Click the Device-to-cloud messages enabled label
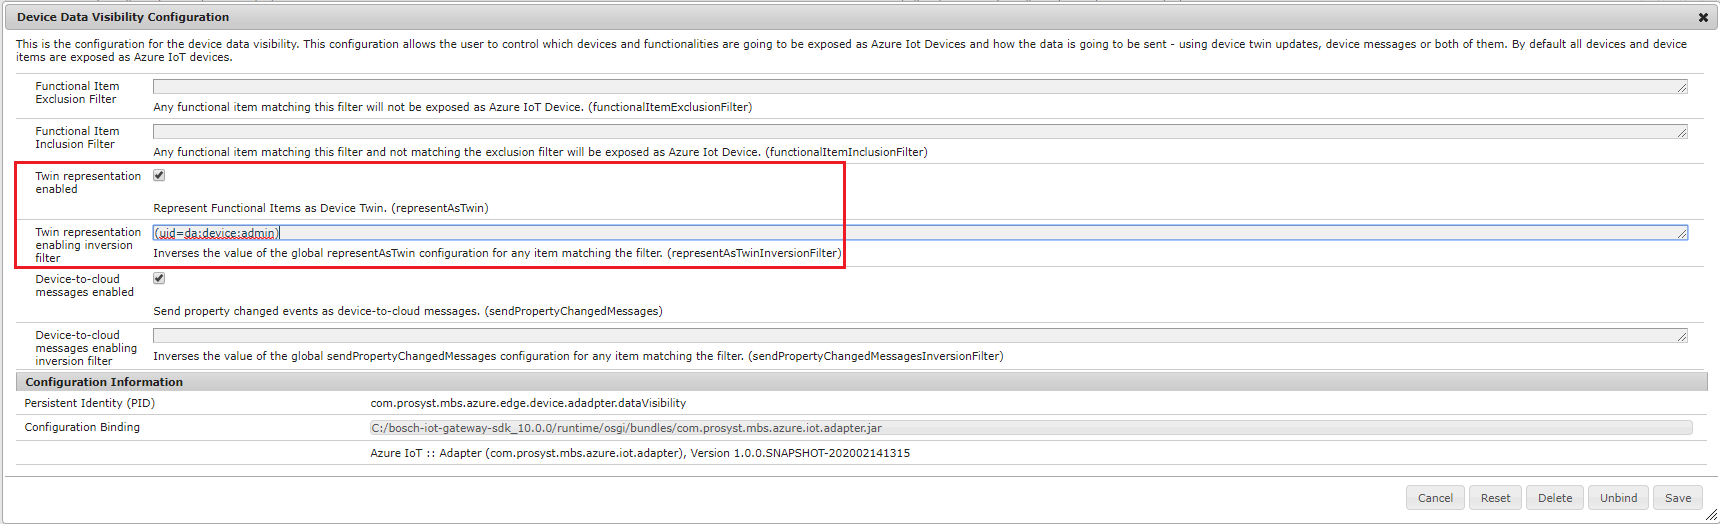This screenshot has width=1720, height=524. pyautogui.click(x=84, y=286)
